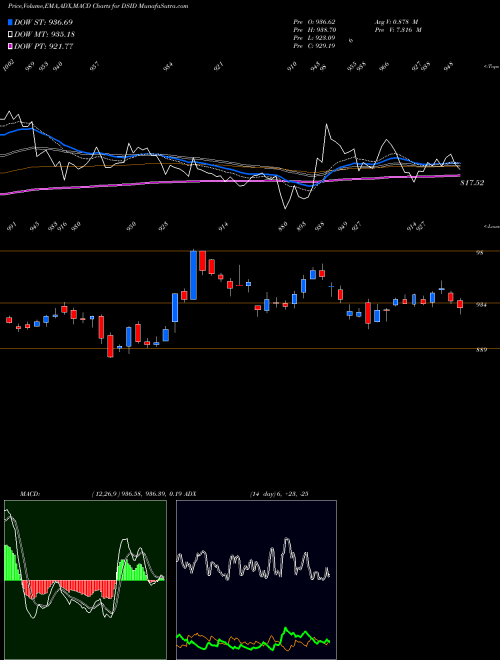Click the '<Tops' label at right edge
This screenshot has width=500, height=660.
[x=491, y=67]
